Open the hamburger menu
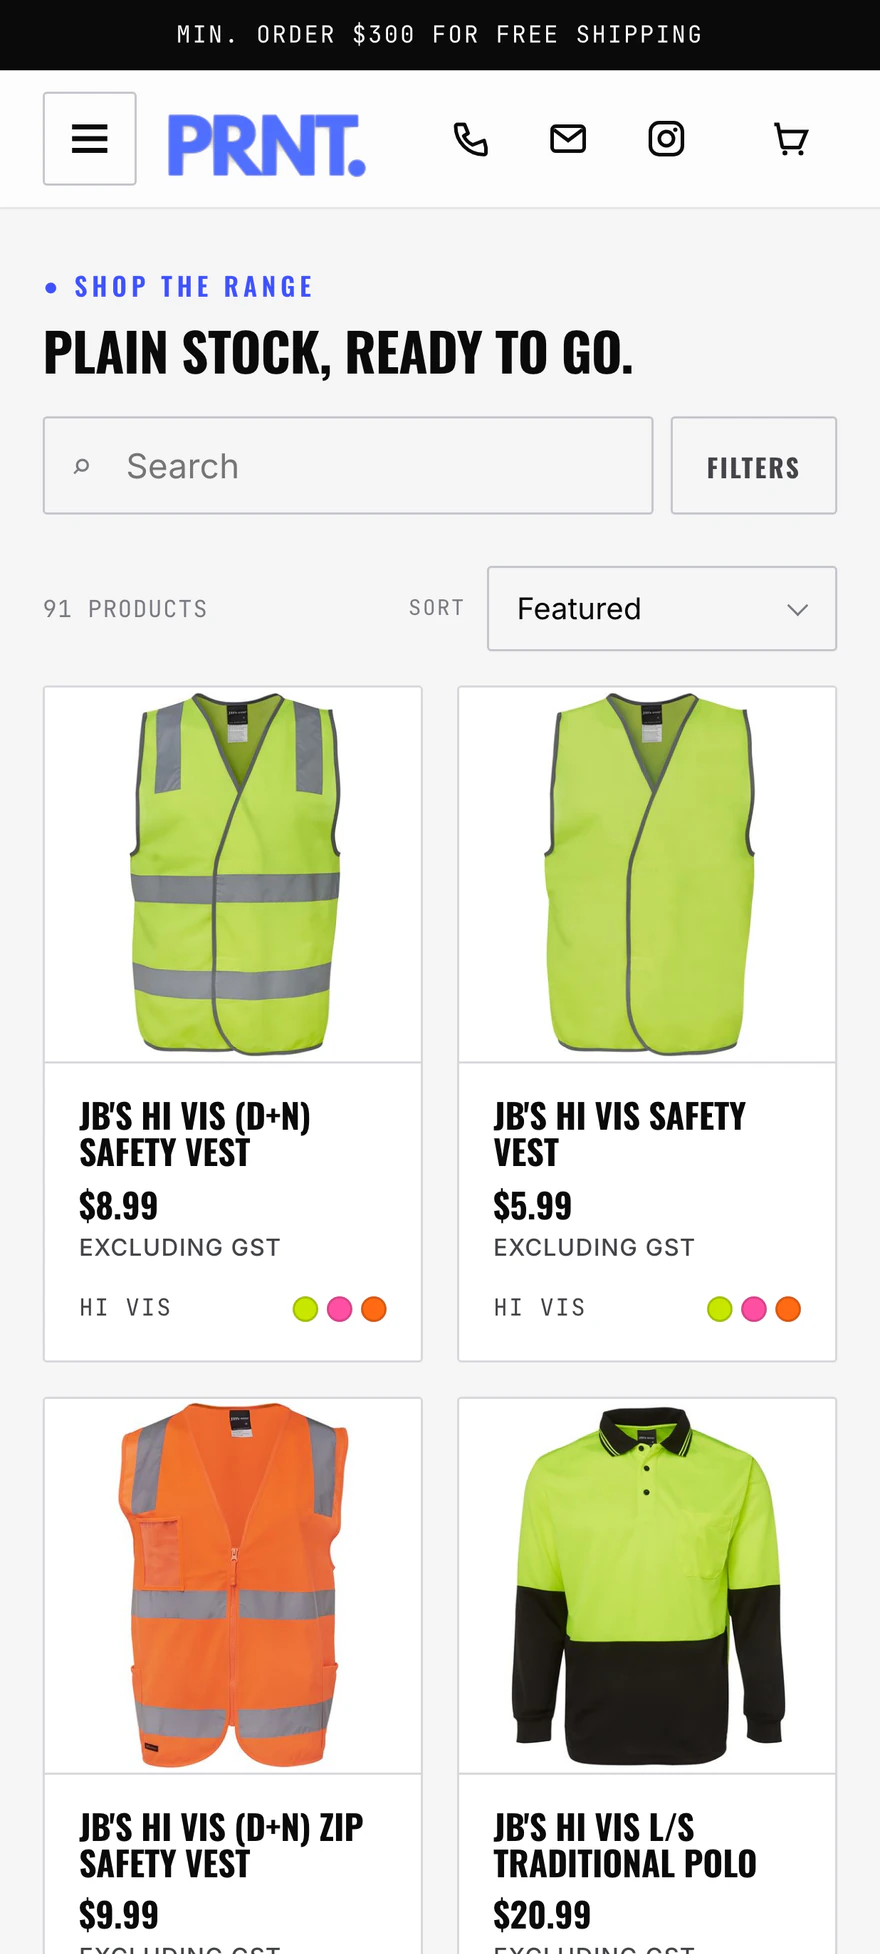This screenshot has width=880, height=1954. 90,139
